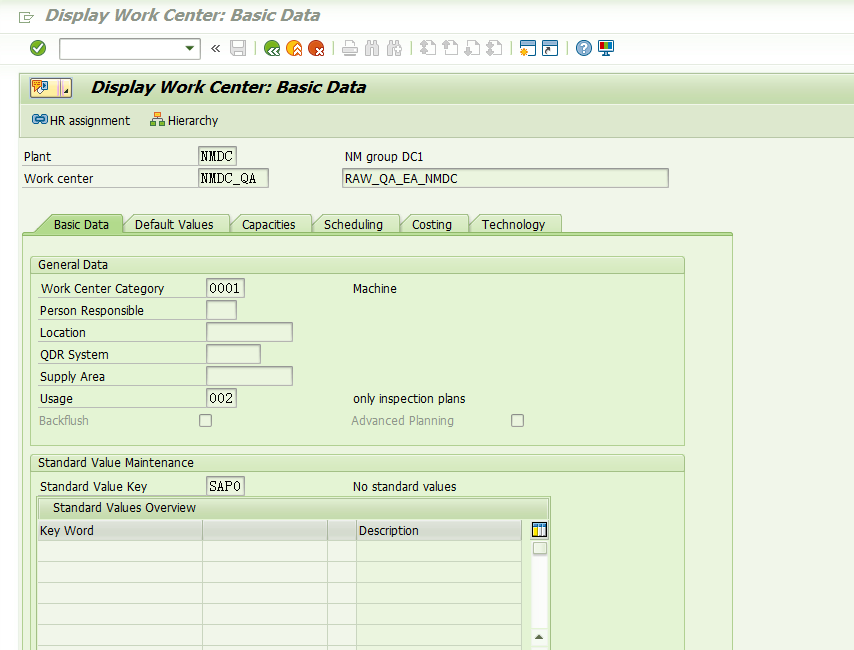Click the HR assignment button

coord(80,120)
